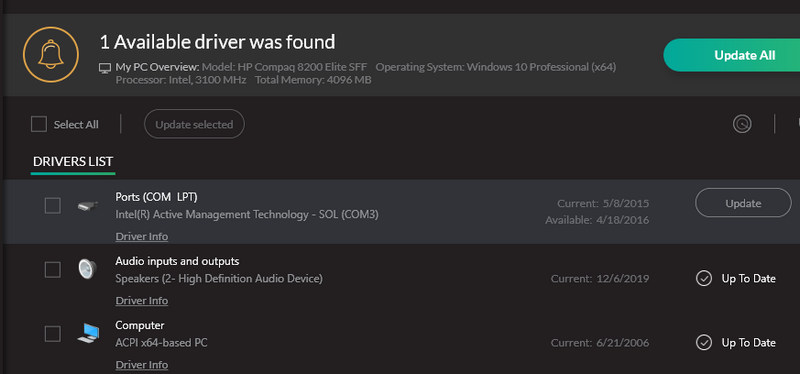Click the circular scan icon beside Update selected
800x374 pixels.
pyautogui.click(x=742, y=124)
